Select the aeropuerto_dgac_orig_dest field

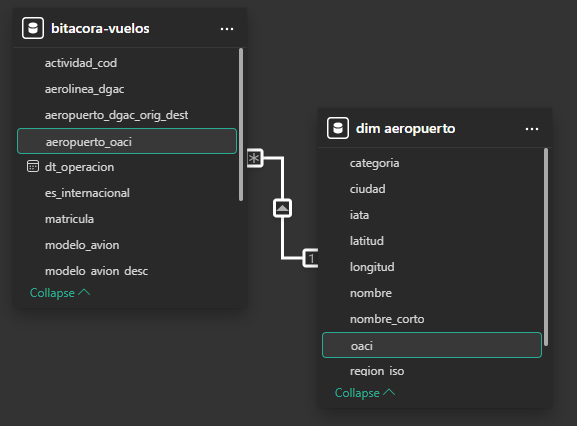pos(127,115)
